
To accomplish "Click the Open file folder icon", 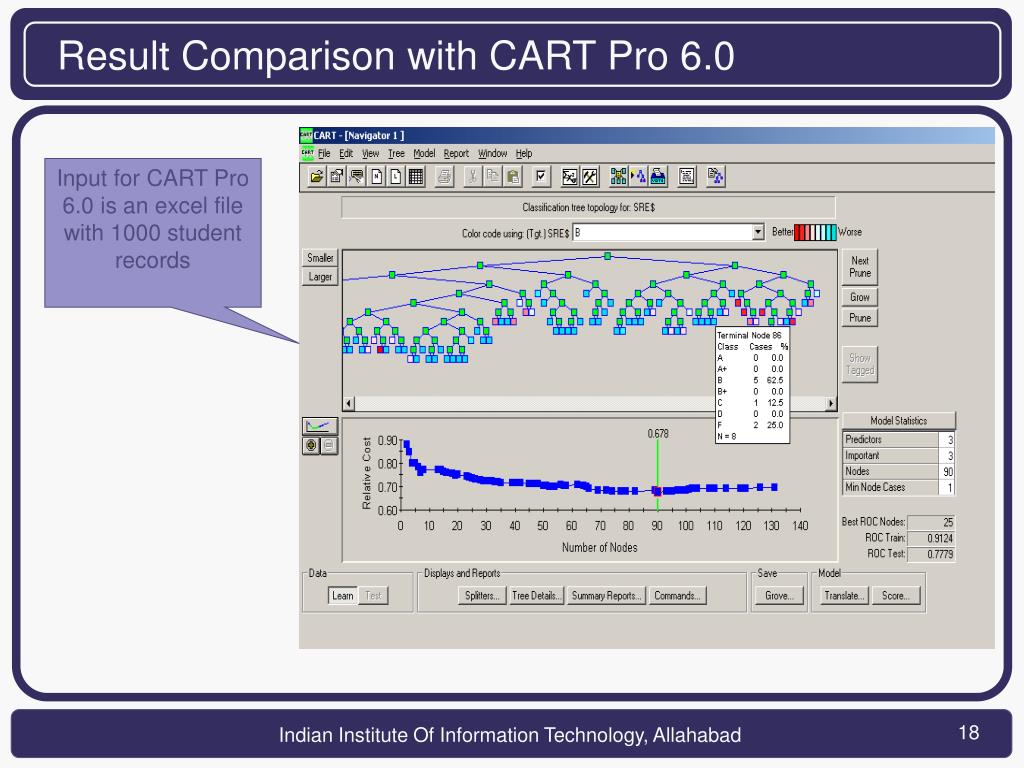I will pos(317,176).
